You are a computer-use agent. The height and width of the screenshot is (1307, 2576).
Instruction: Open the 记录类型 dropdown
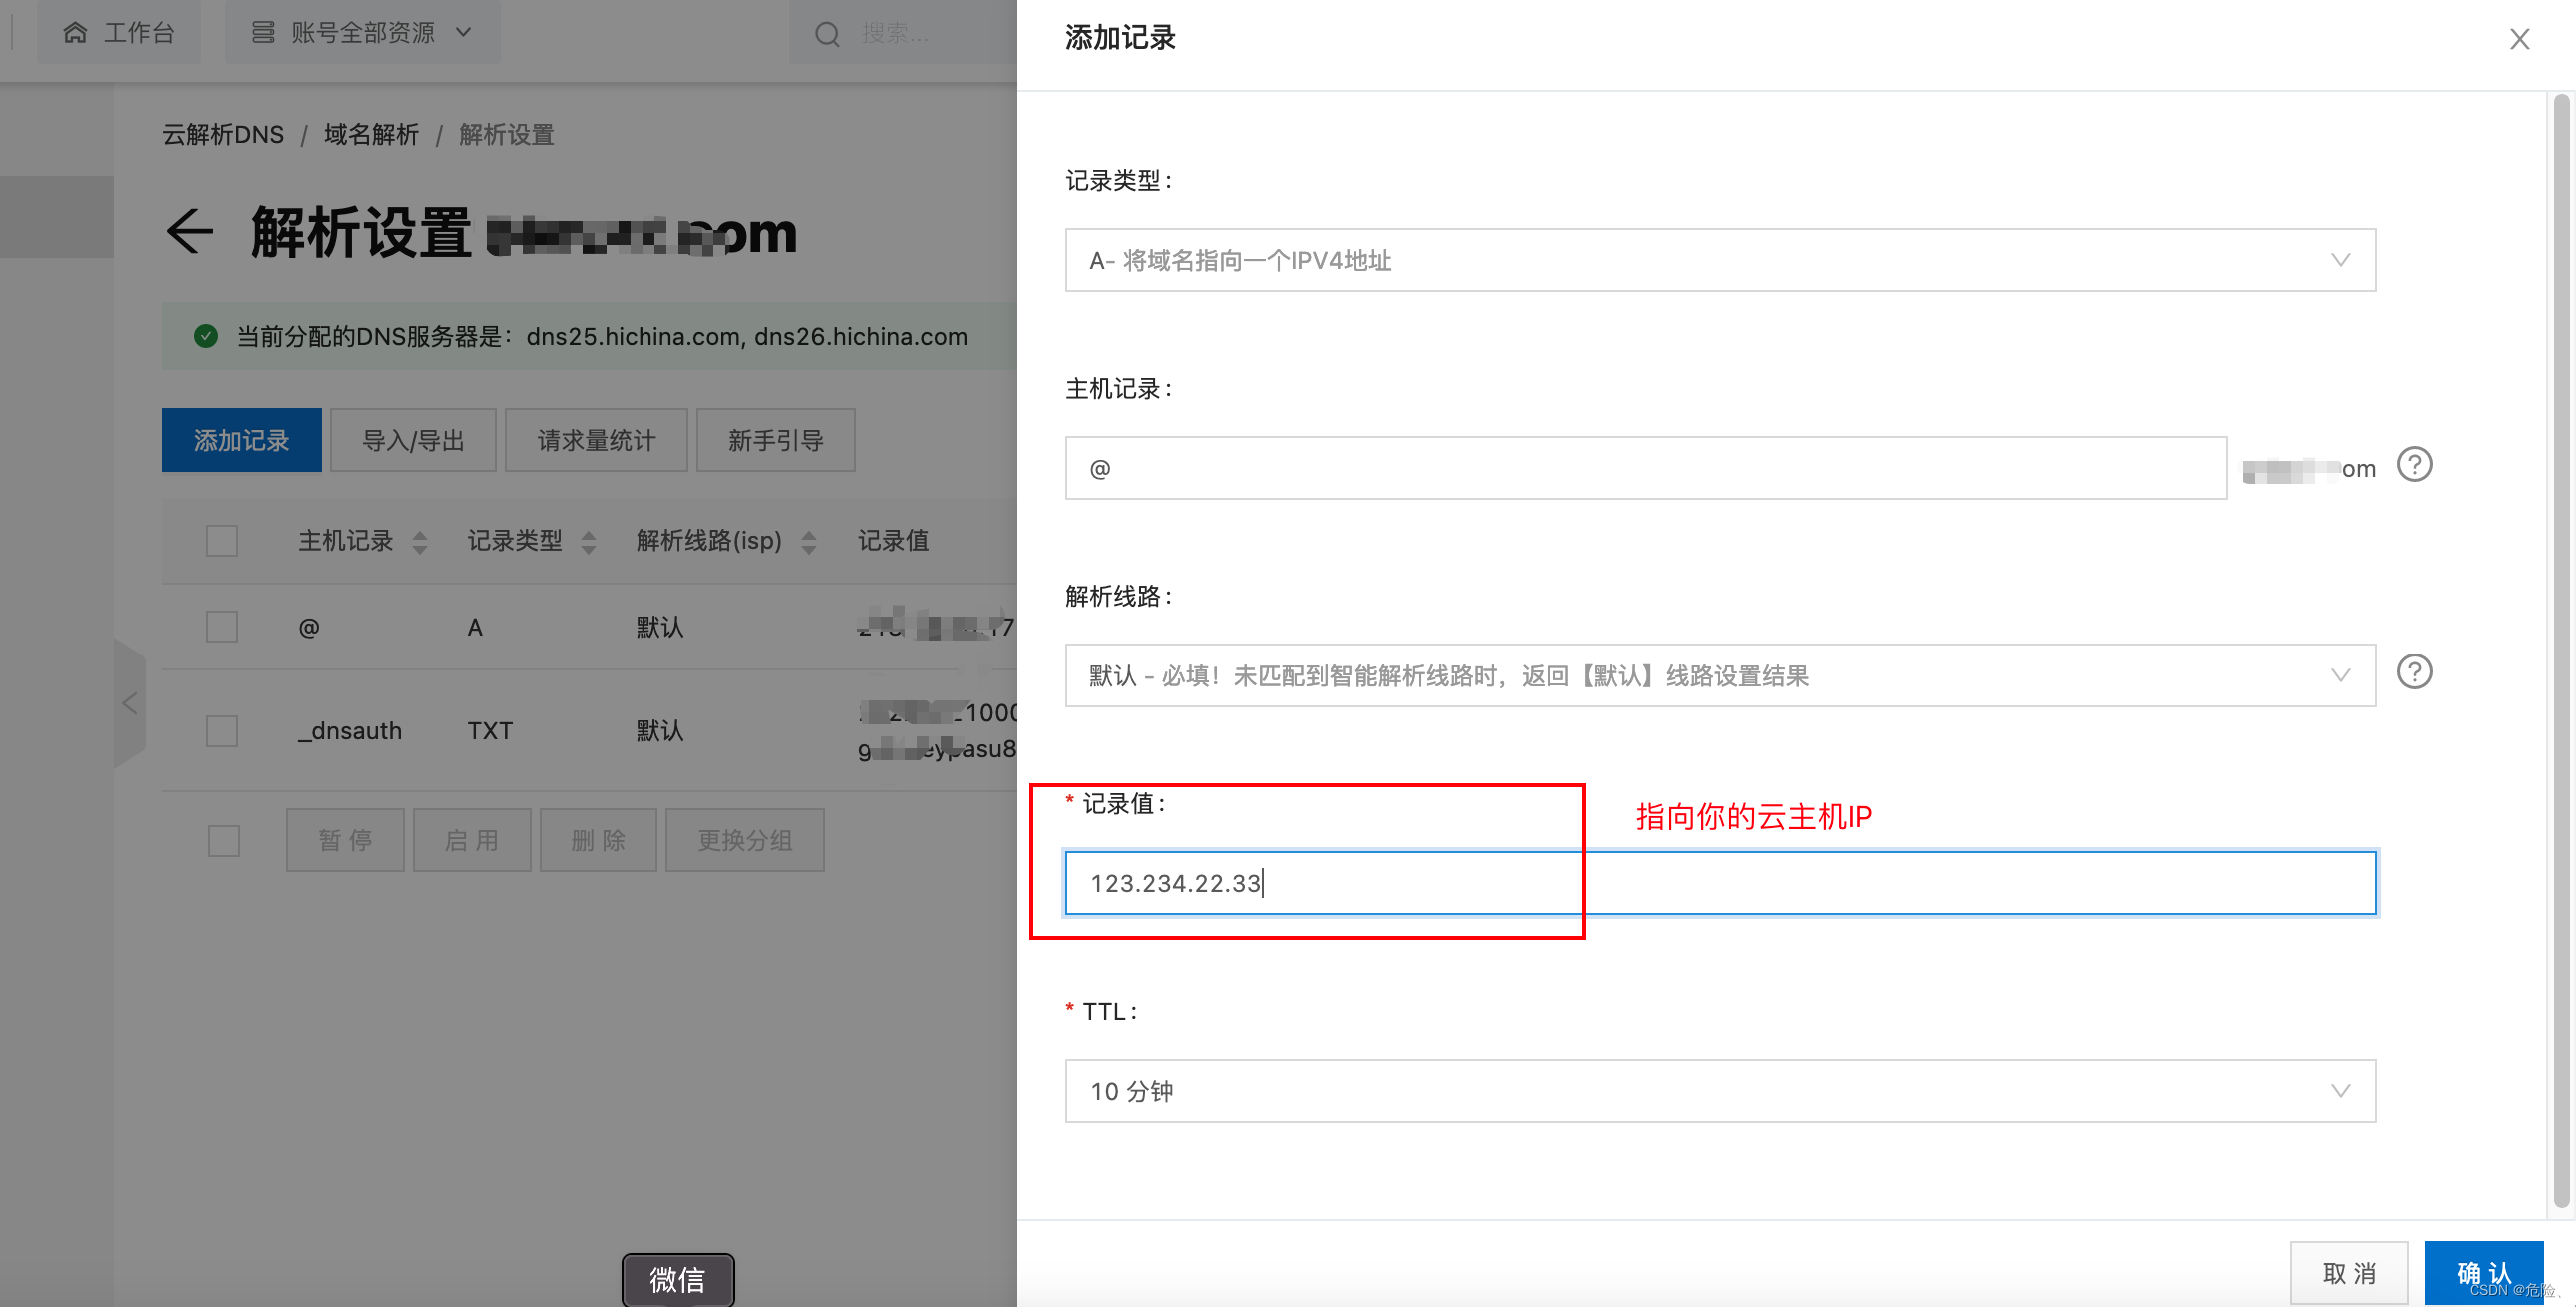click(1720, 260)
